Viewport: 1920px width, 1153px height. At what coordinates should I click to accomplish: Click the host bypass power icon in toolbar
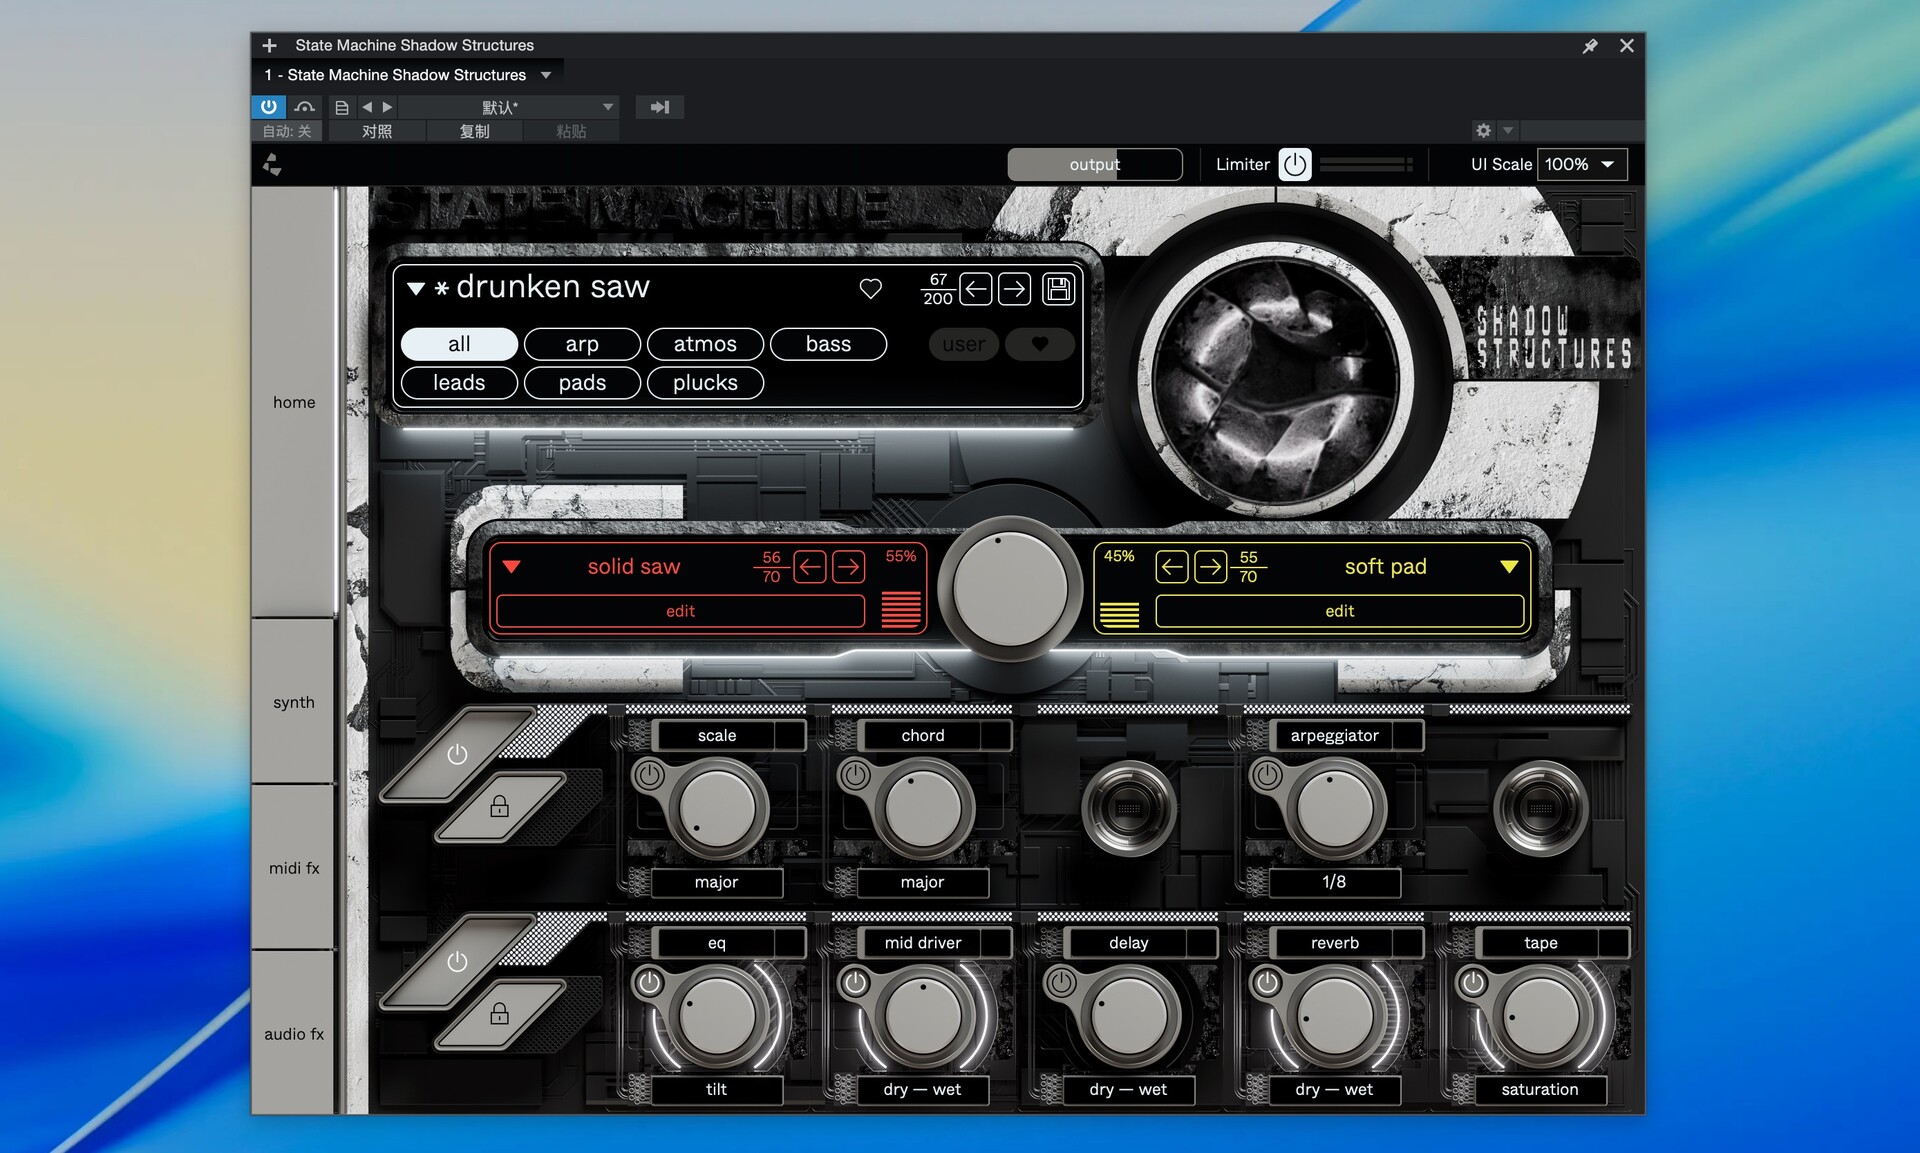click(269, 107)
